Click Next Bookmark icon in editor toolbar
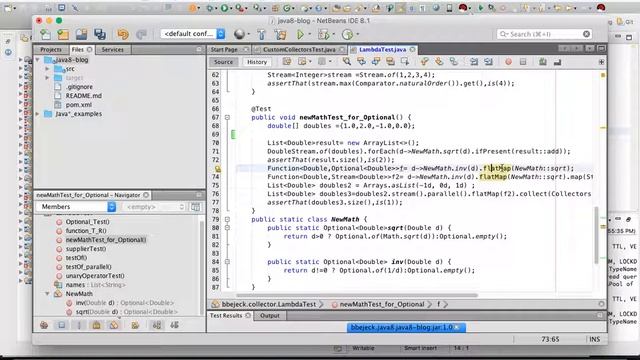The height and width of the screenshot is (360, 640). [x=439, y=62]
